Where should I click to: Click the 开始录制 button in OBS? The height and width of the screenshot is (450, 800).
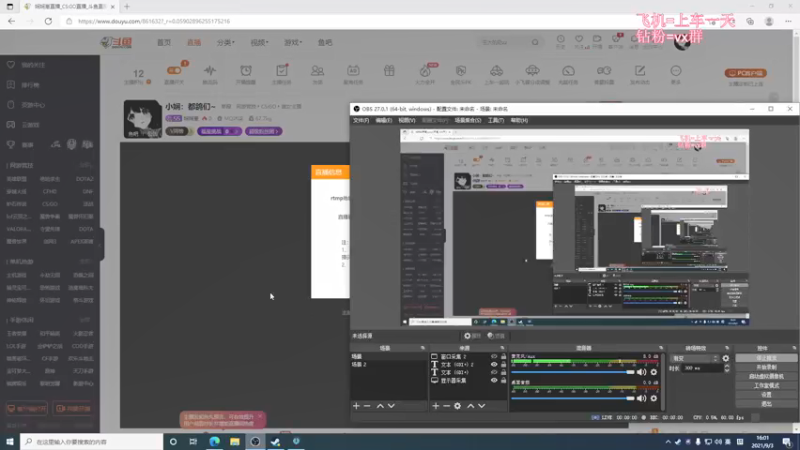[766, 367]
